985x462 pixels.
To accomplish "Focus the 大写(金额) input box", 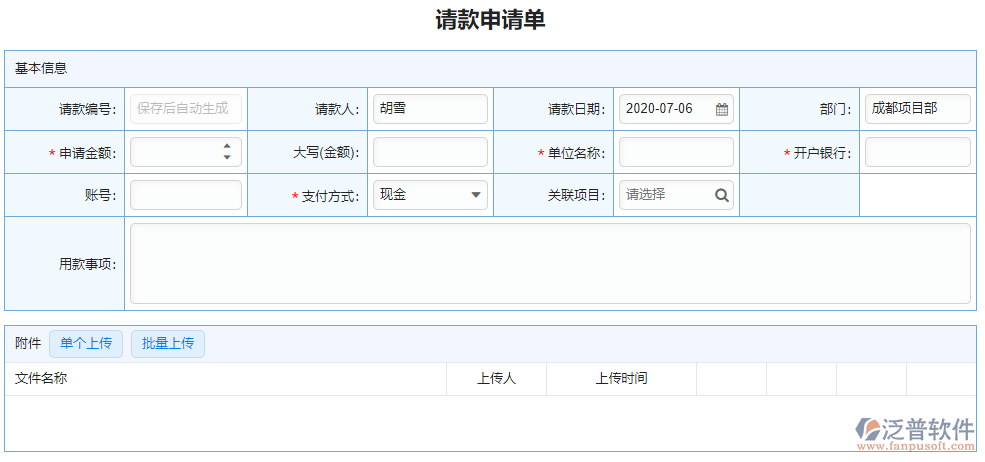I will [x=430, y=152].
